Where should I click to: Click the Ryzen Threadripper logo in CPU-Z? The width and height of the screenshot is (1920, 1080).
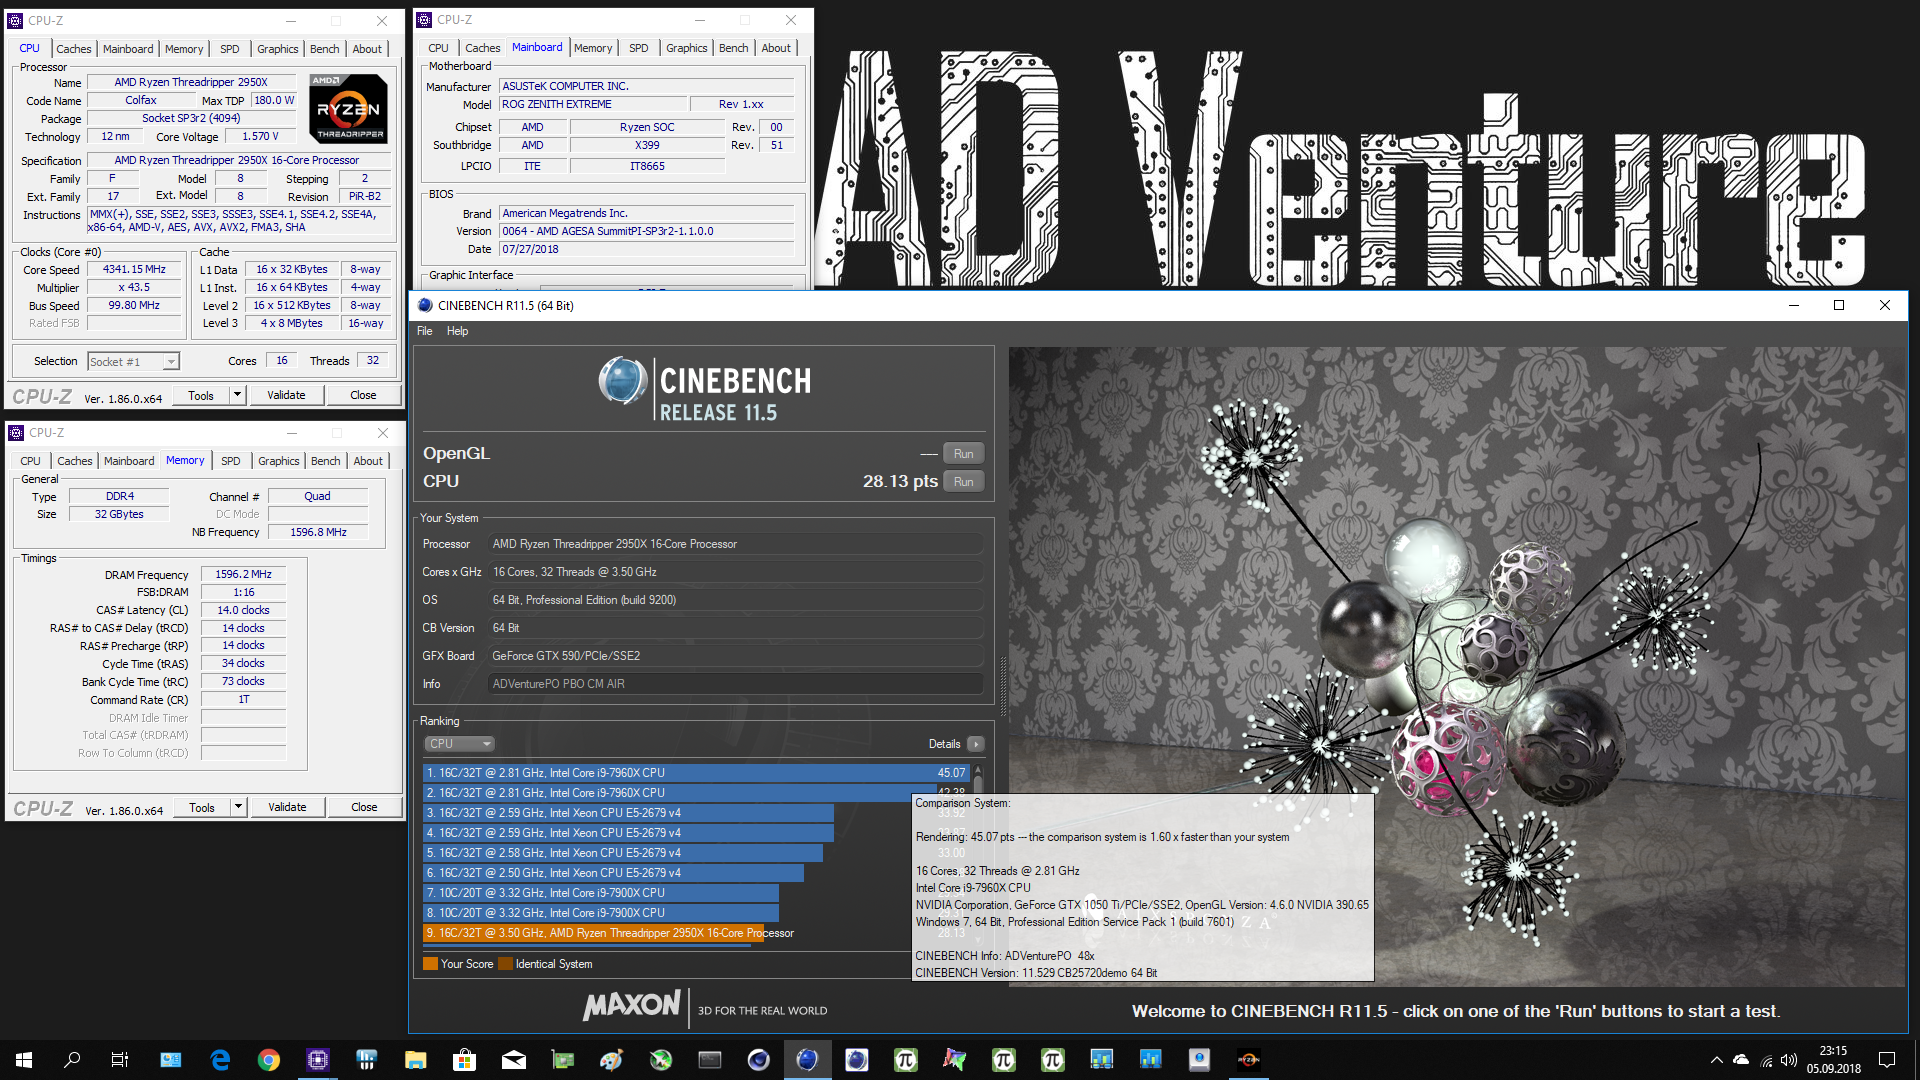(349, 110)
